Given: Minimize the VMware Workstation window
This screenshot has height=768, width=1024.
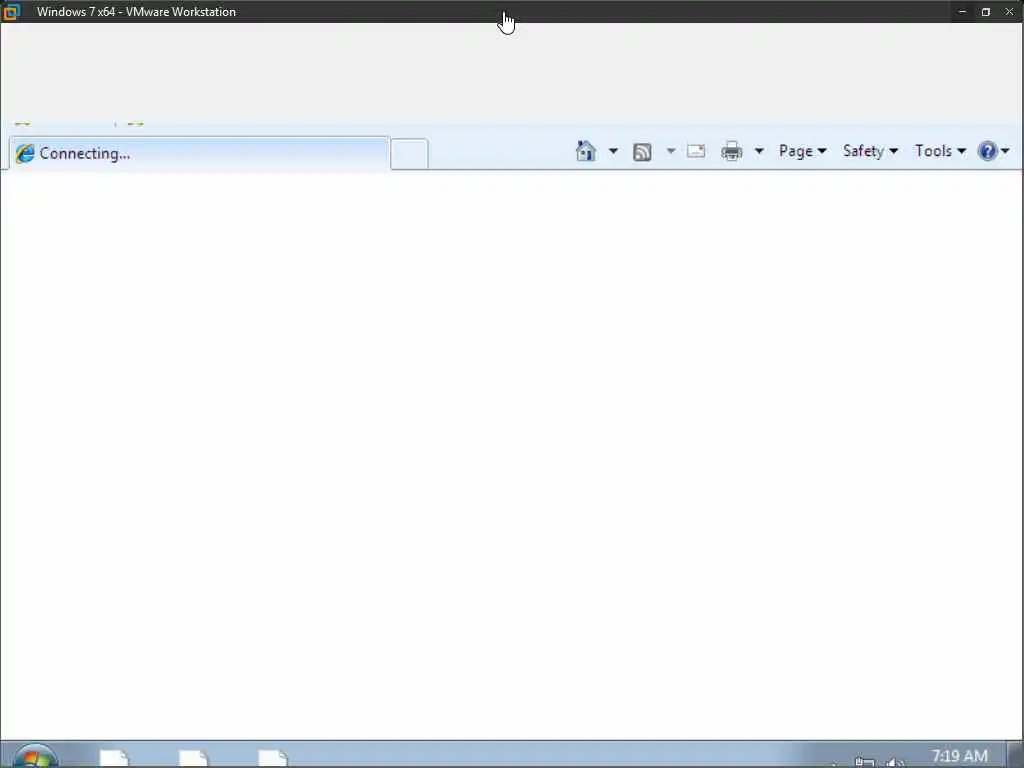Looking at the screenshot, I should click(x=962, y=12).
